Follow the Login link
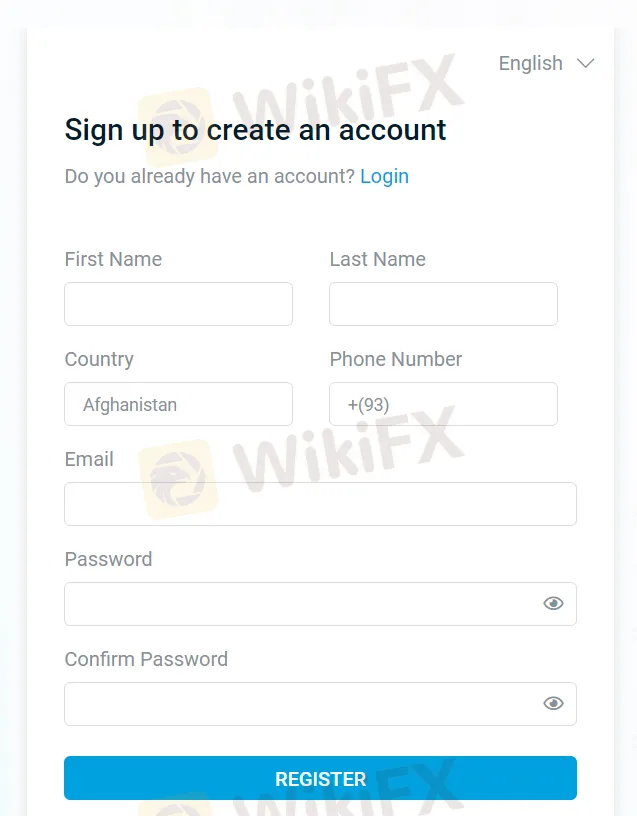This screenshot has height=816, width=637. 384,176
